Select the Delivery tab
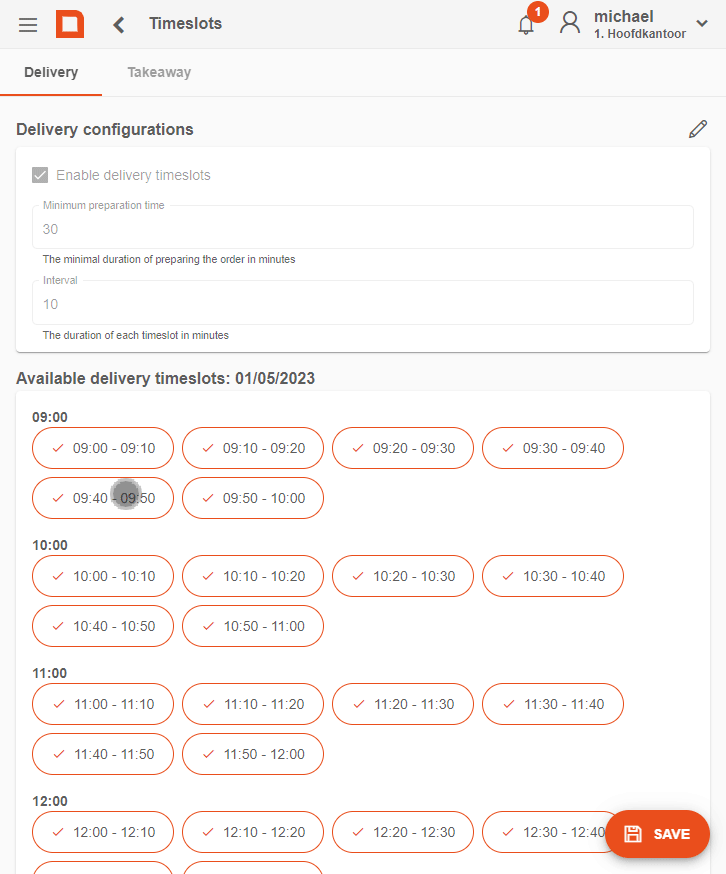Viewport: 726px width, 874px height. (x=51, y=72)
